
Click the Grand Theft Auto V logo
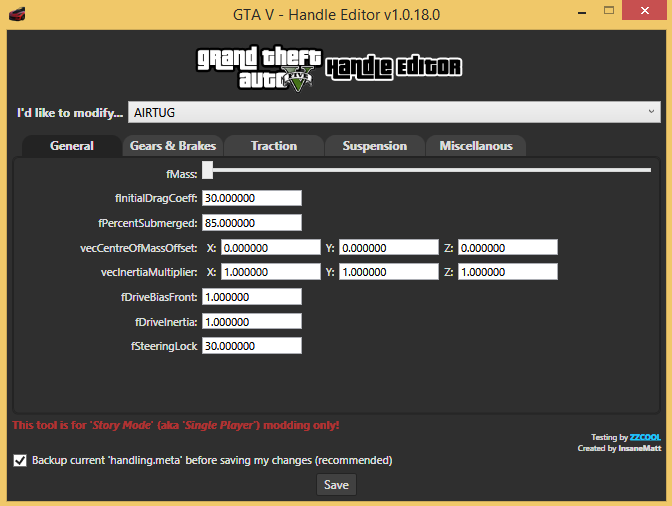click(x=259, y=69)
